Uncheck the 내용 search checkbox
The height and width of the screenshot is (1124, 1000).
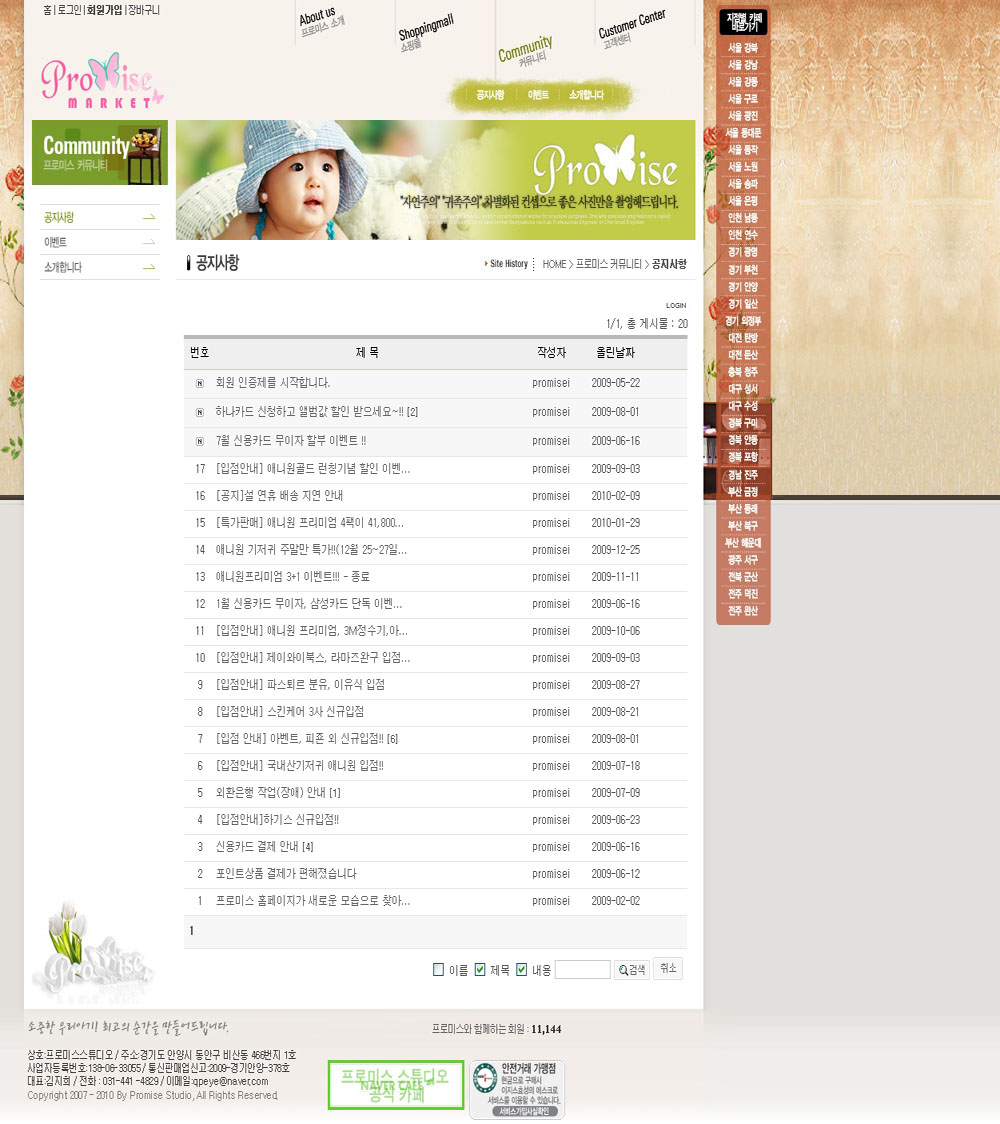point(521,969)
